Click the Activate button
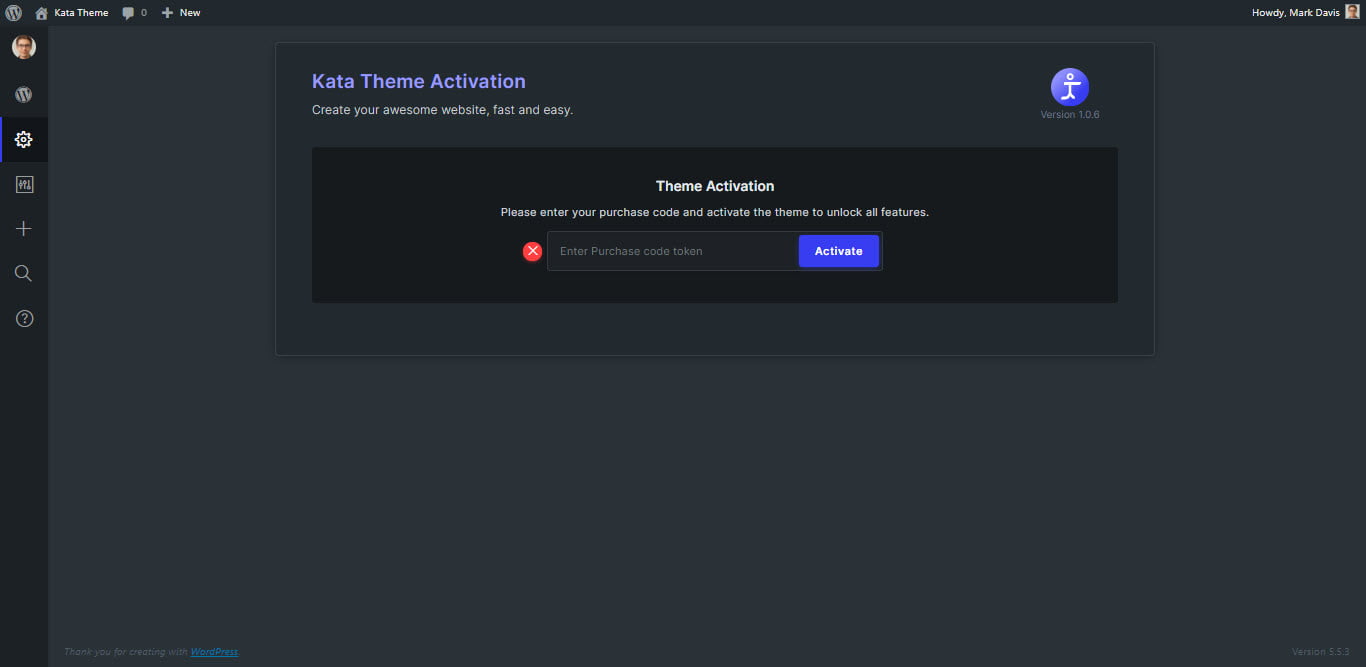Viewport: 1366px width, 667px height. [x=839, y=251]
